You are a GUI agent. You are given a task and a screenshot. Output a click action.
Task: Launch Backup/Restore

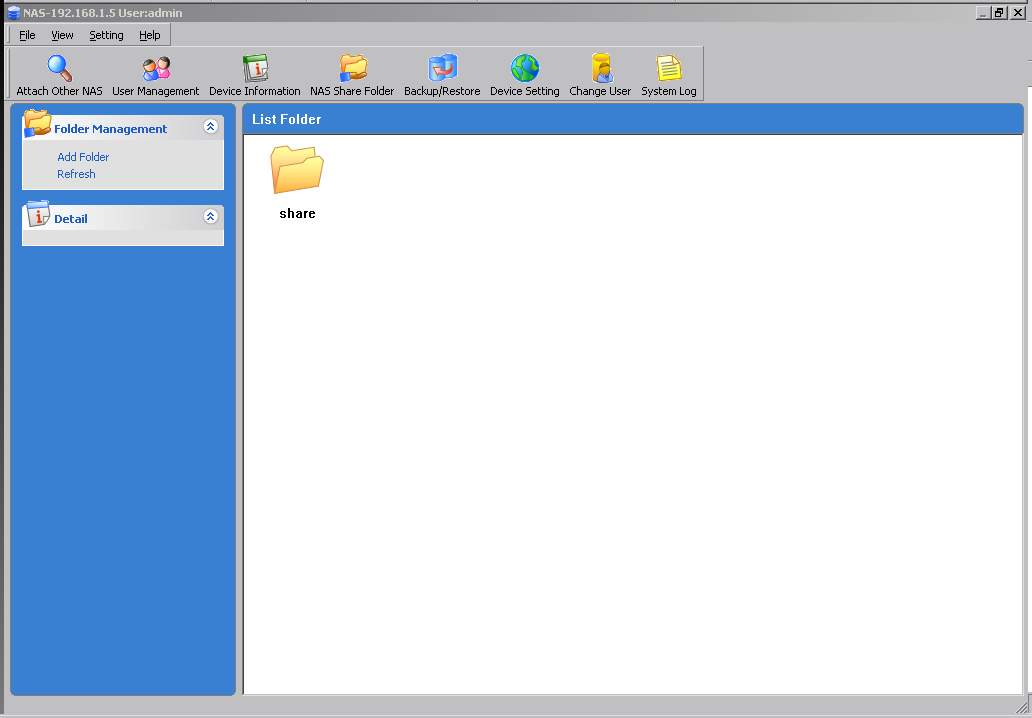click(x=442, y=75)
